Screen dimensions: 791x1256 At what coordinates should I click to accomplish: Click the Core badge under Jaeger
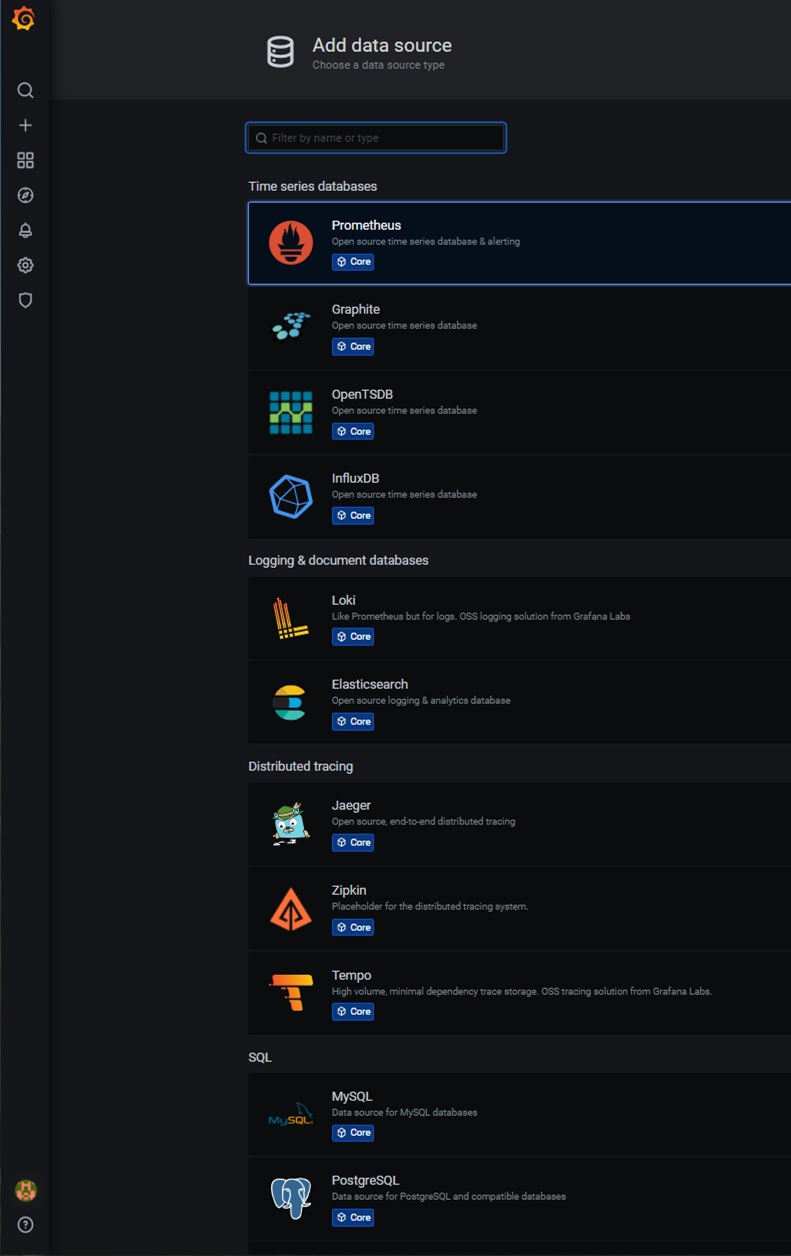tap(353, 842)
